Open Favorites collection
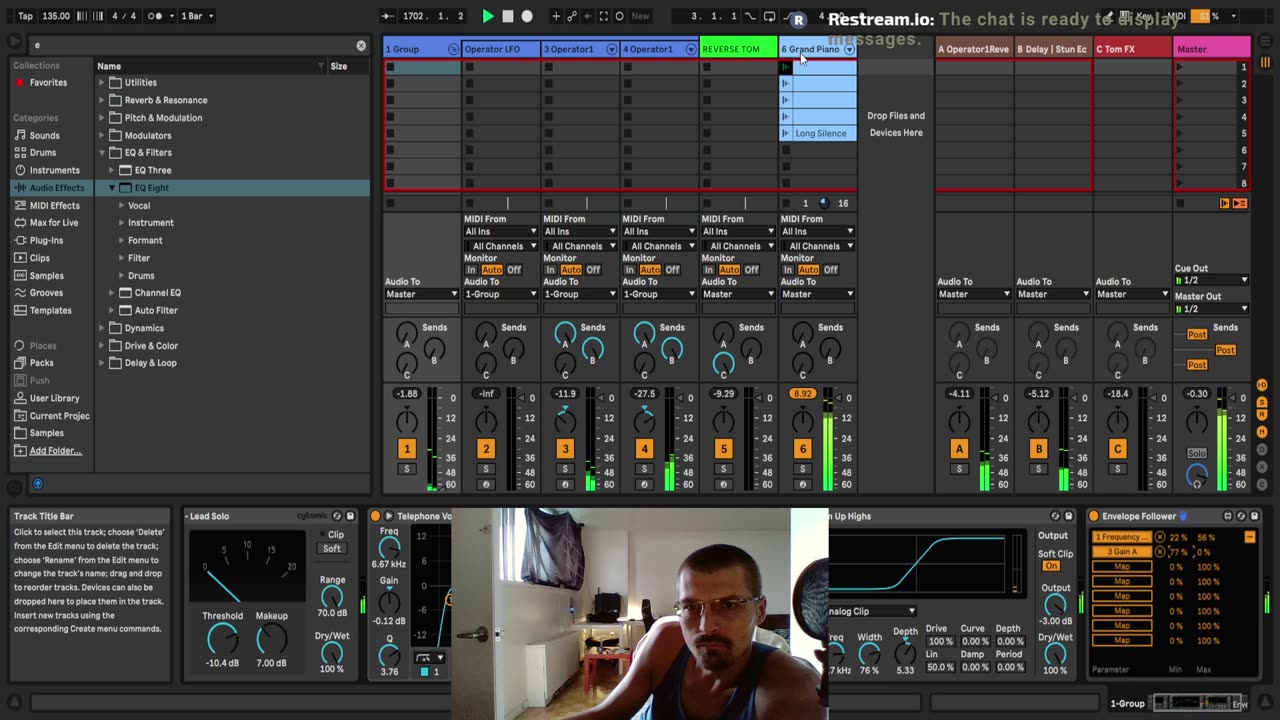 click(48, 83)
